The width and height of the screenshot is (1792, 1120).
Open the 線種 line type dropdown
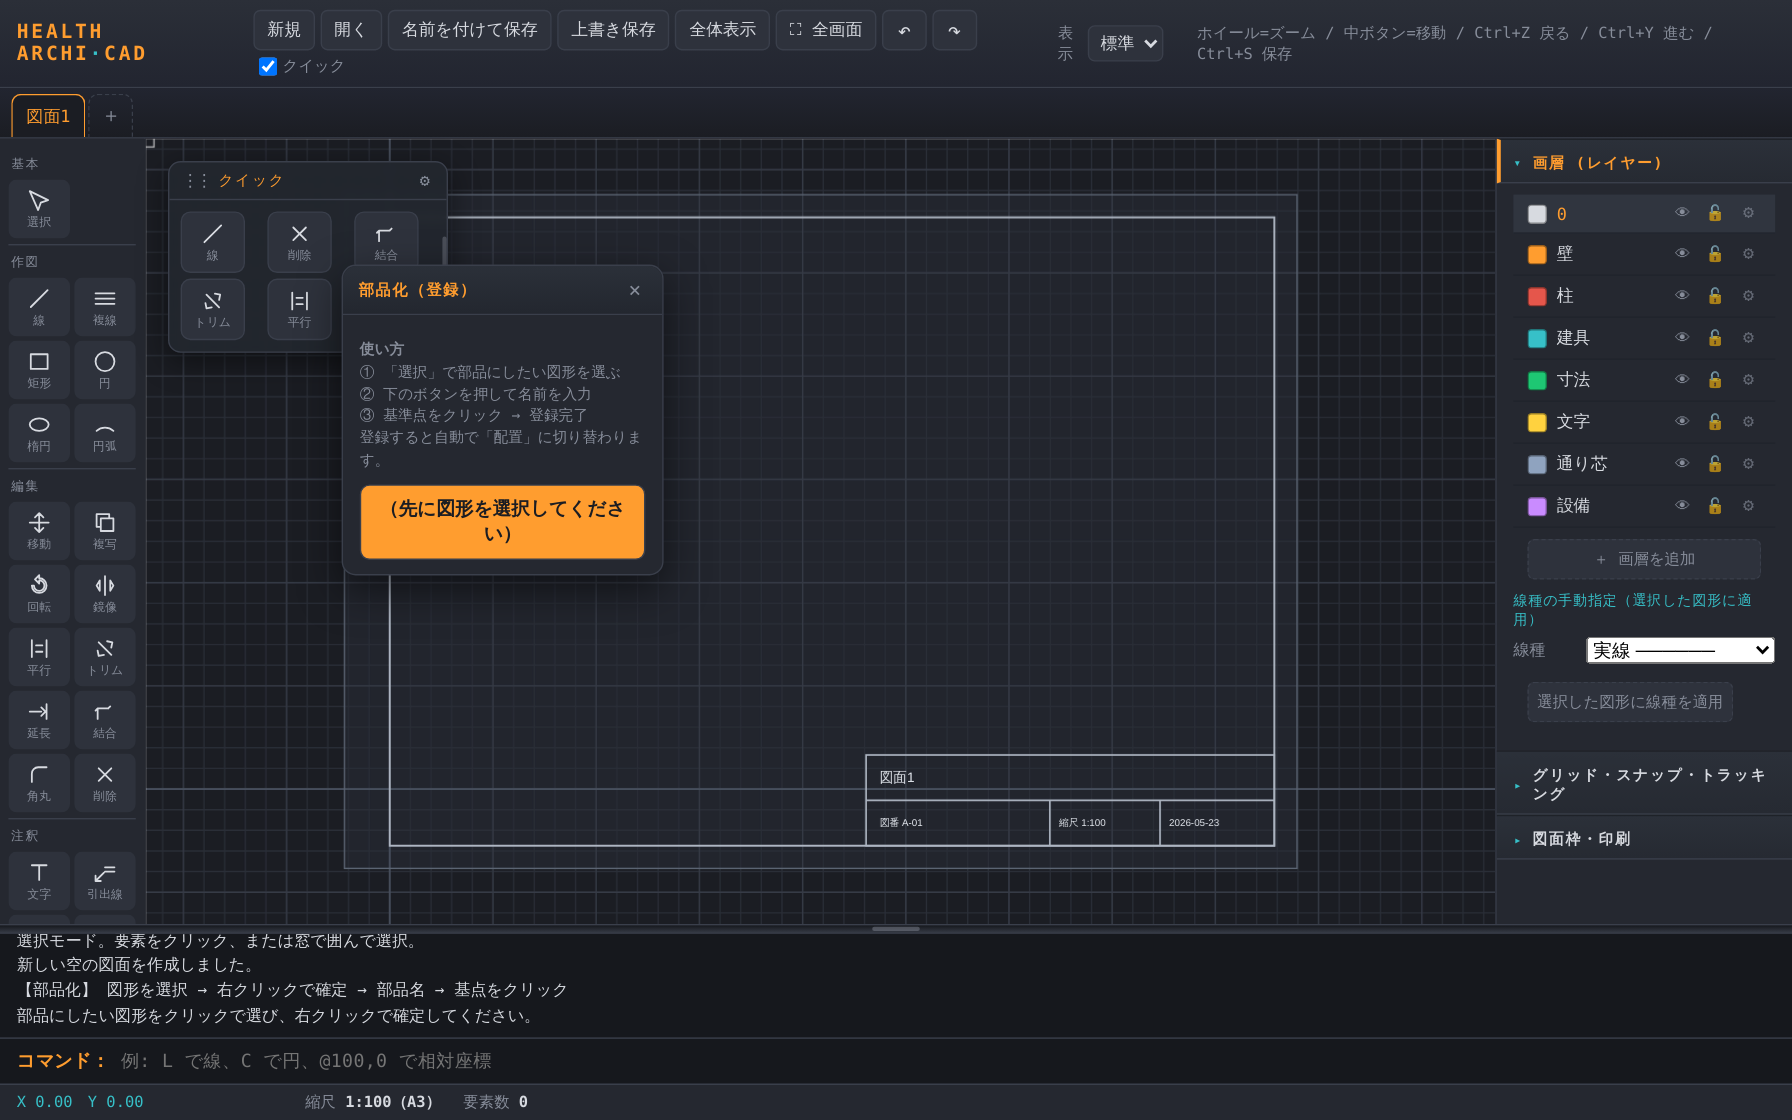coord(1680,650)
